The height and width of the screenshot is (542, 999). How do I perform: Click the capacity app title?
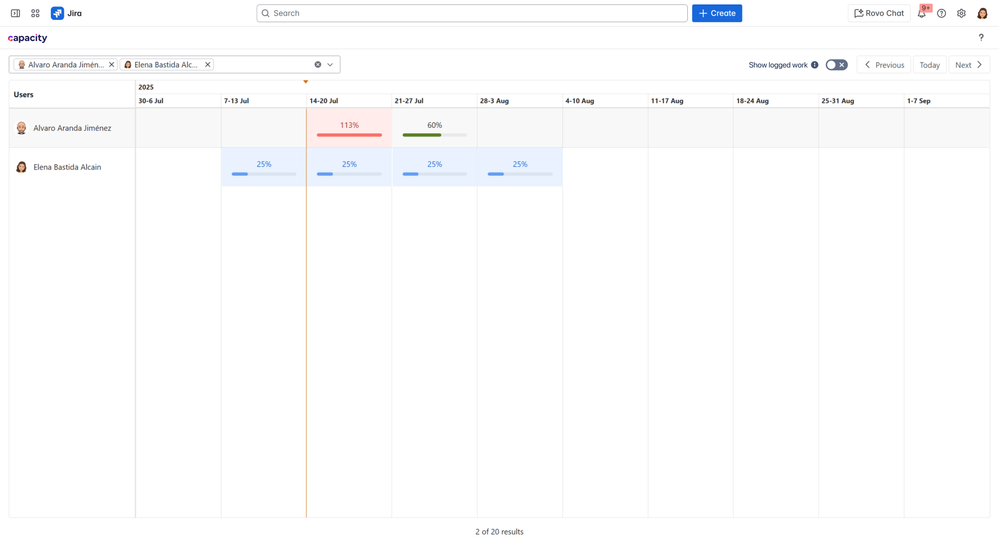[x=27, y=38]
